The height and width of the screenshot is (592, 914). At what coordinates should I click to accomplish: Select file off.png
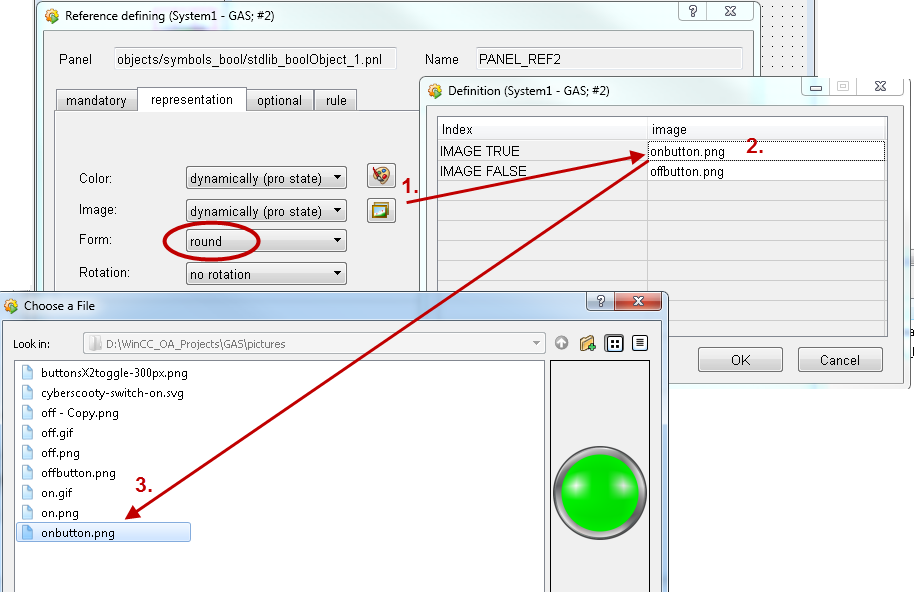pyautogui.click(x=60, y=453)
